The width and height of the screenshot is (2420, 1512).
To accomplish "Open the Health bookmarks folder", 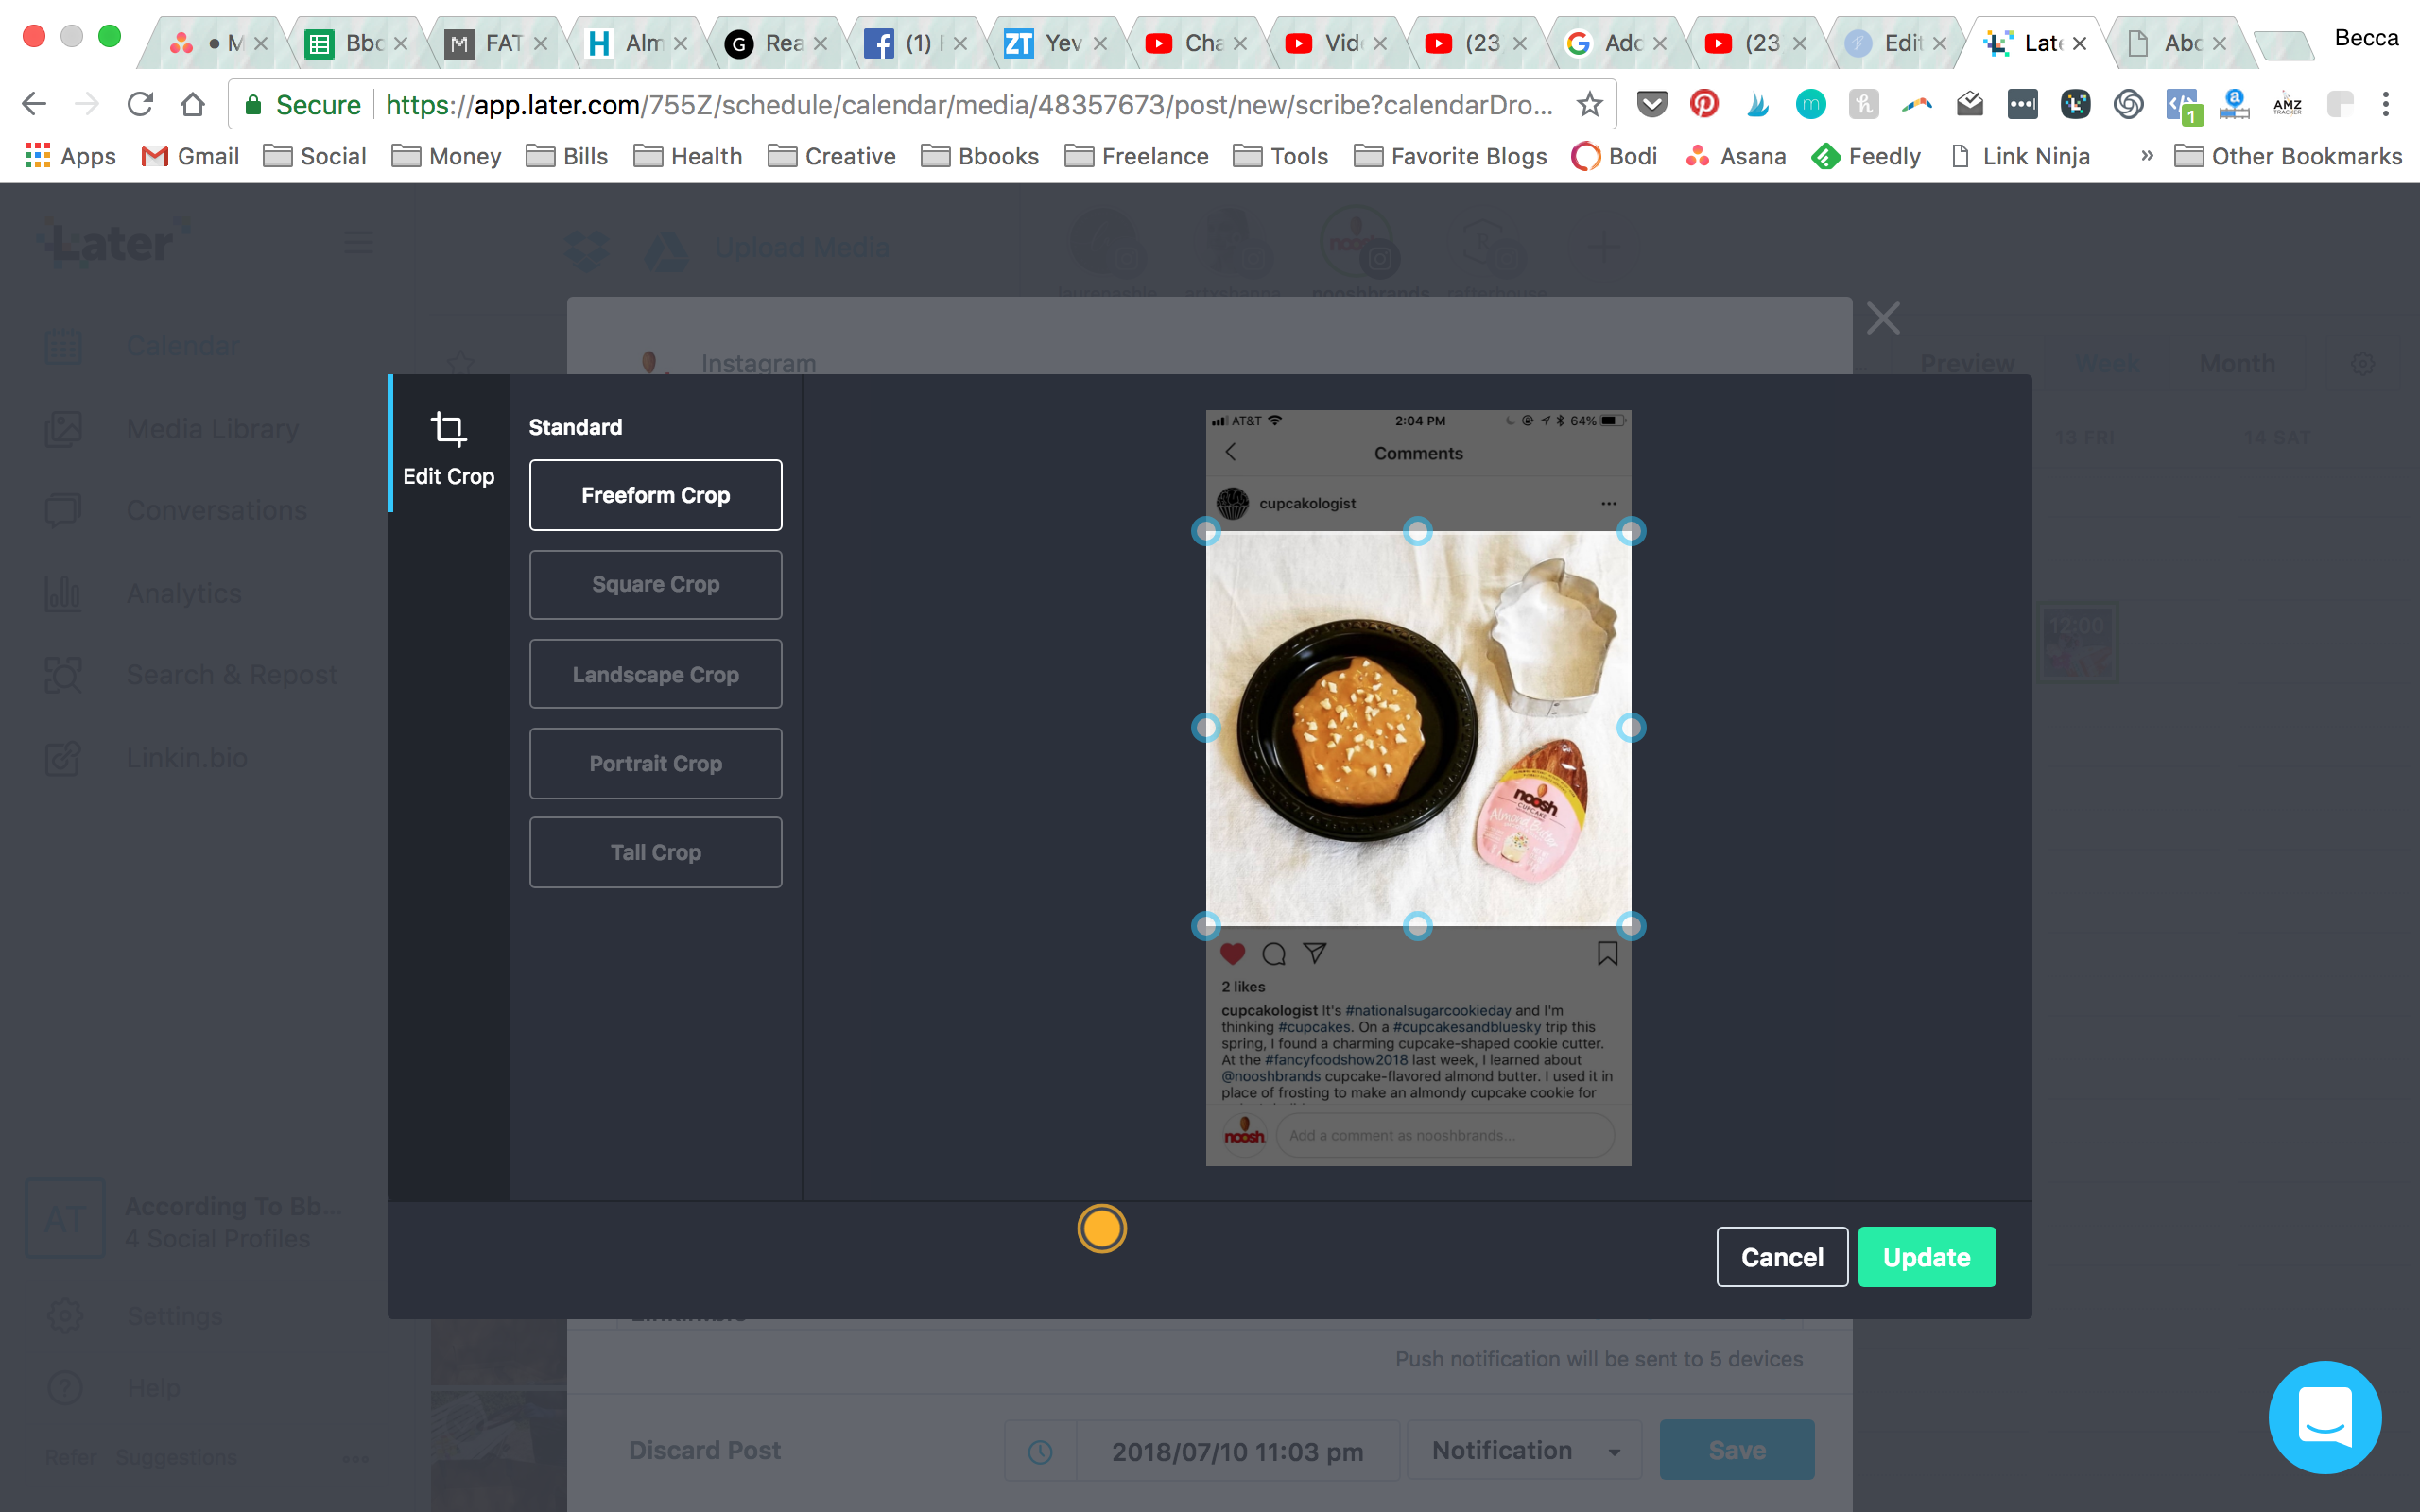I will [x=688, y=156].
